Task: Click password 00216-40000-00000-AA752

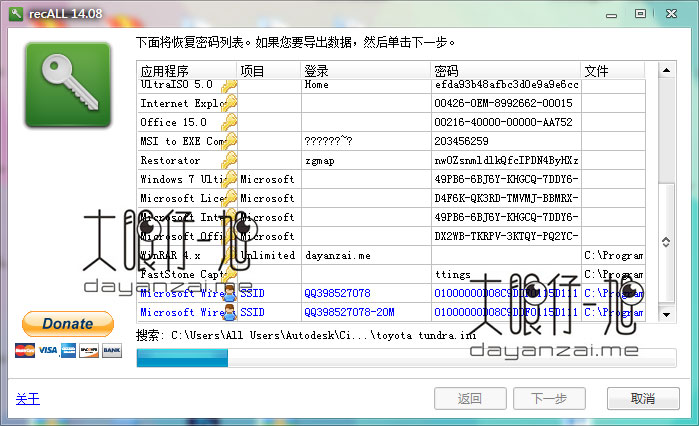Action: 503,122
